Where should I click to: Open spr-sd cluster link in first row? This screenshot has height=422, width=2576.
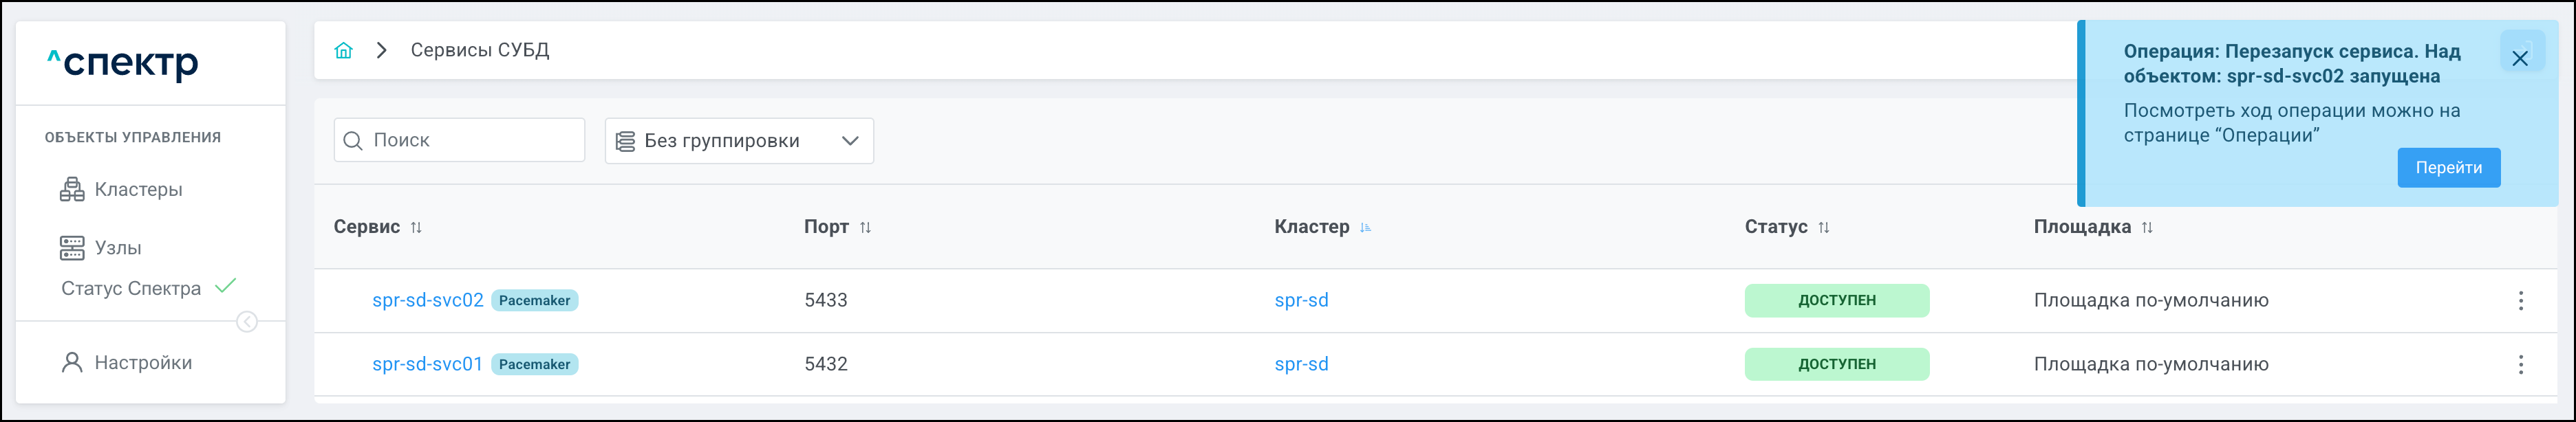(1301, 301)
